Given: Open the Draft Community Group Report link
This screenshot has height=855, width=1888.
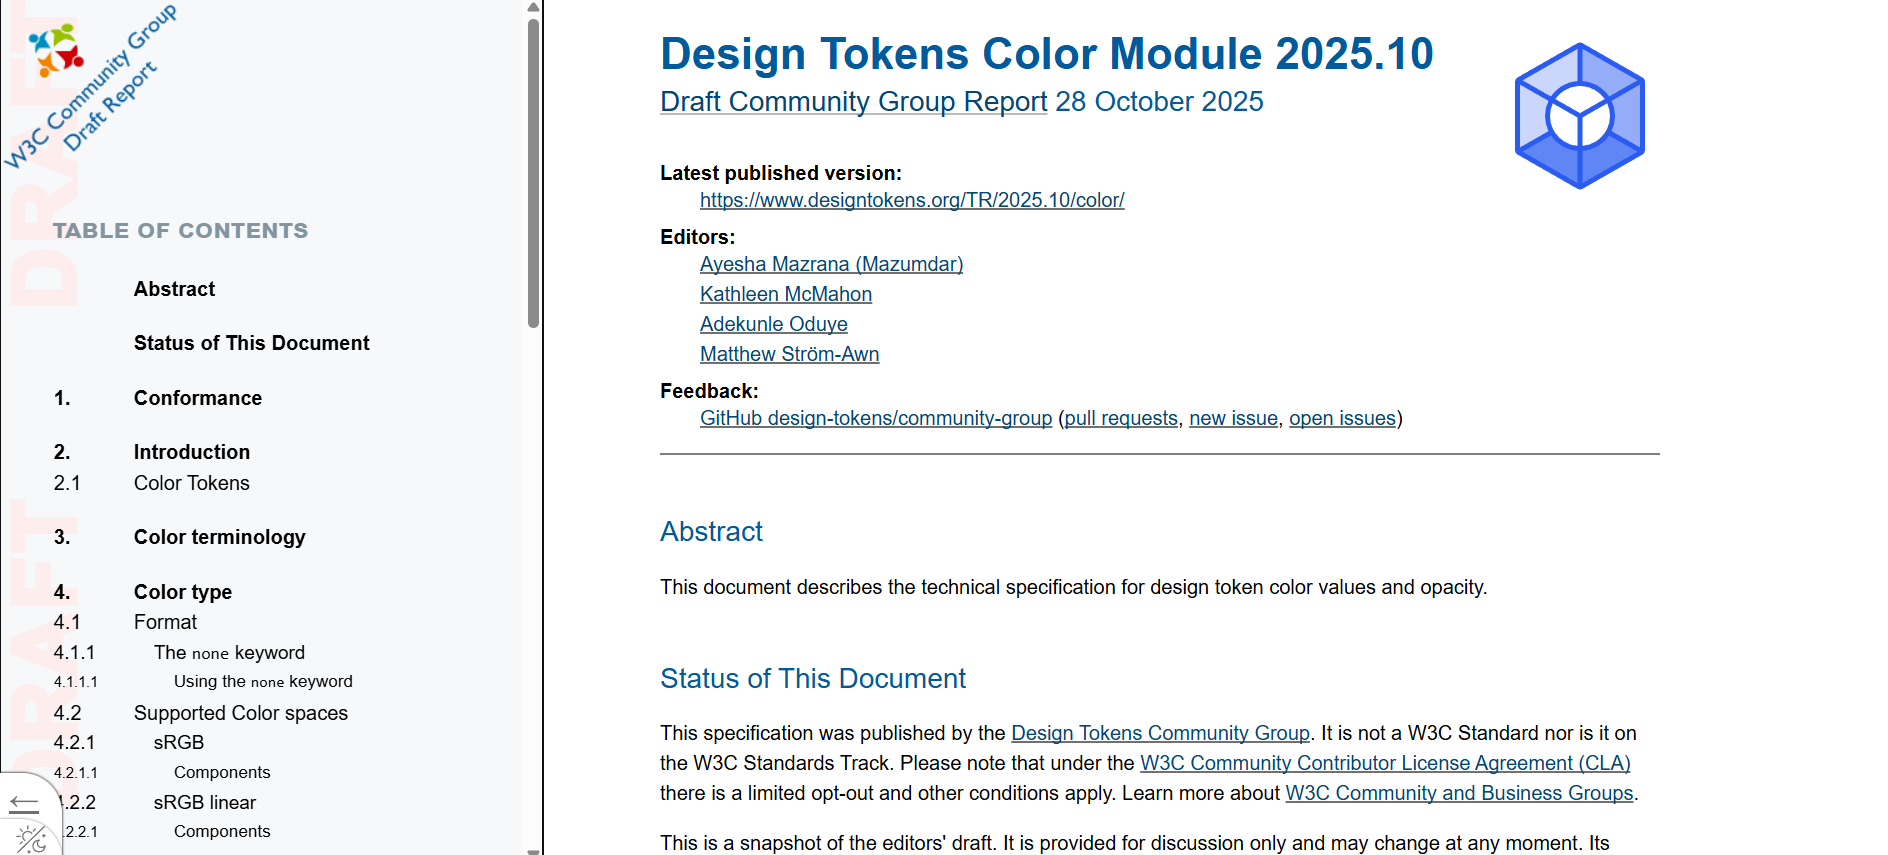Looking at the screenshot, I should (853, 102).
